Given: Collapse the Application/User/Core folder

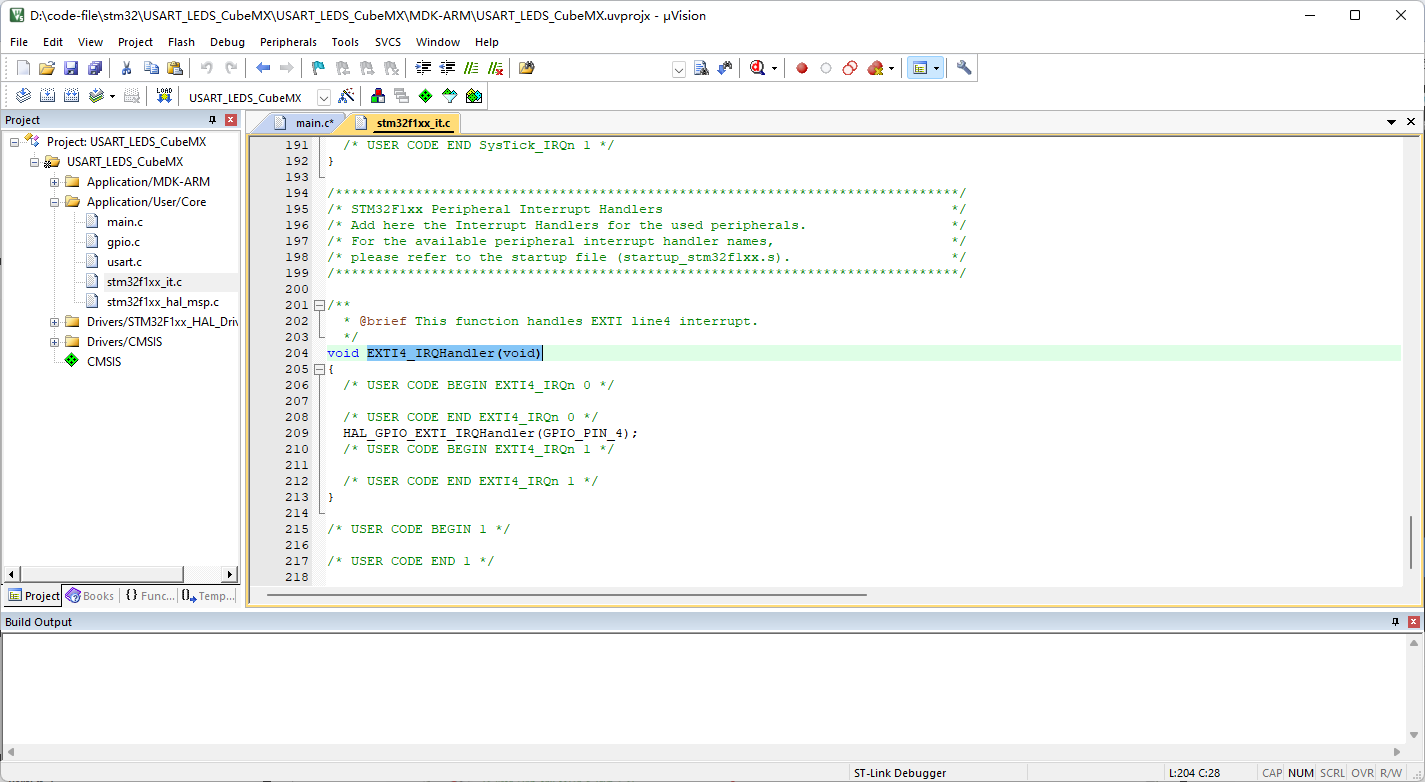Looking at the screenshot, I should pos(55,202).
